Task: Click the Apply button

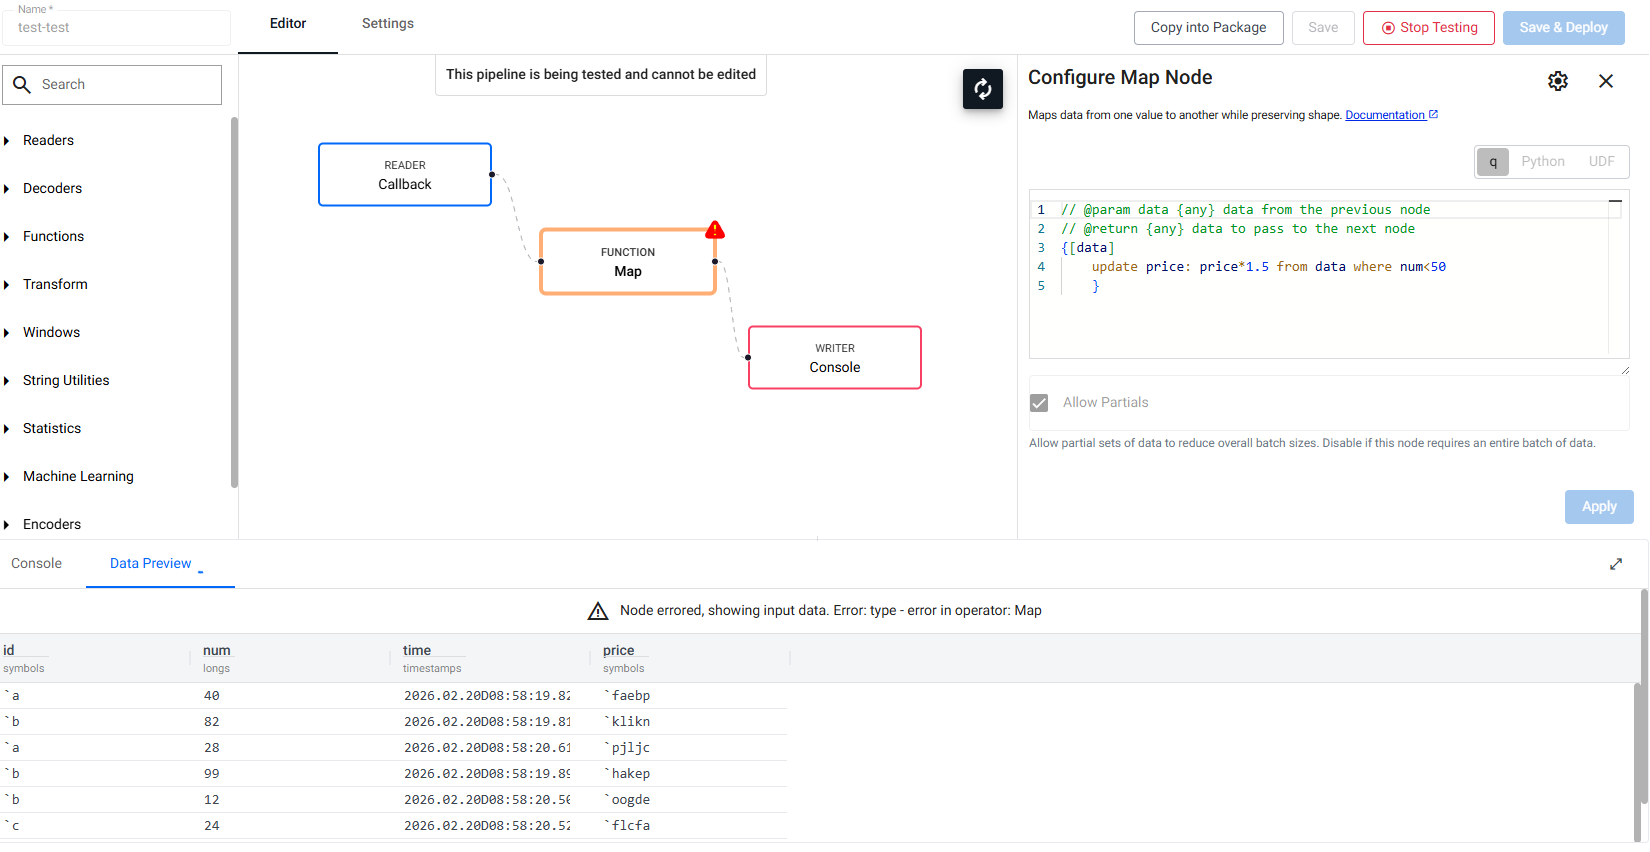Action: (x=1599, y=507)
